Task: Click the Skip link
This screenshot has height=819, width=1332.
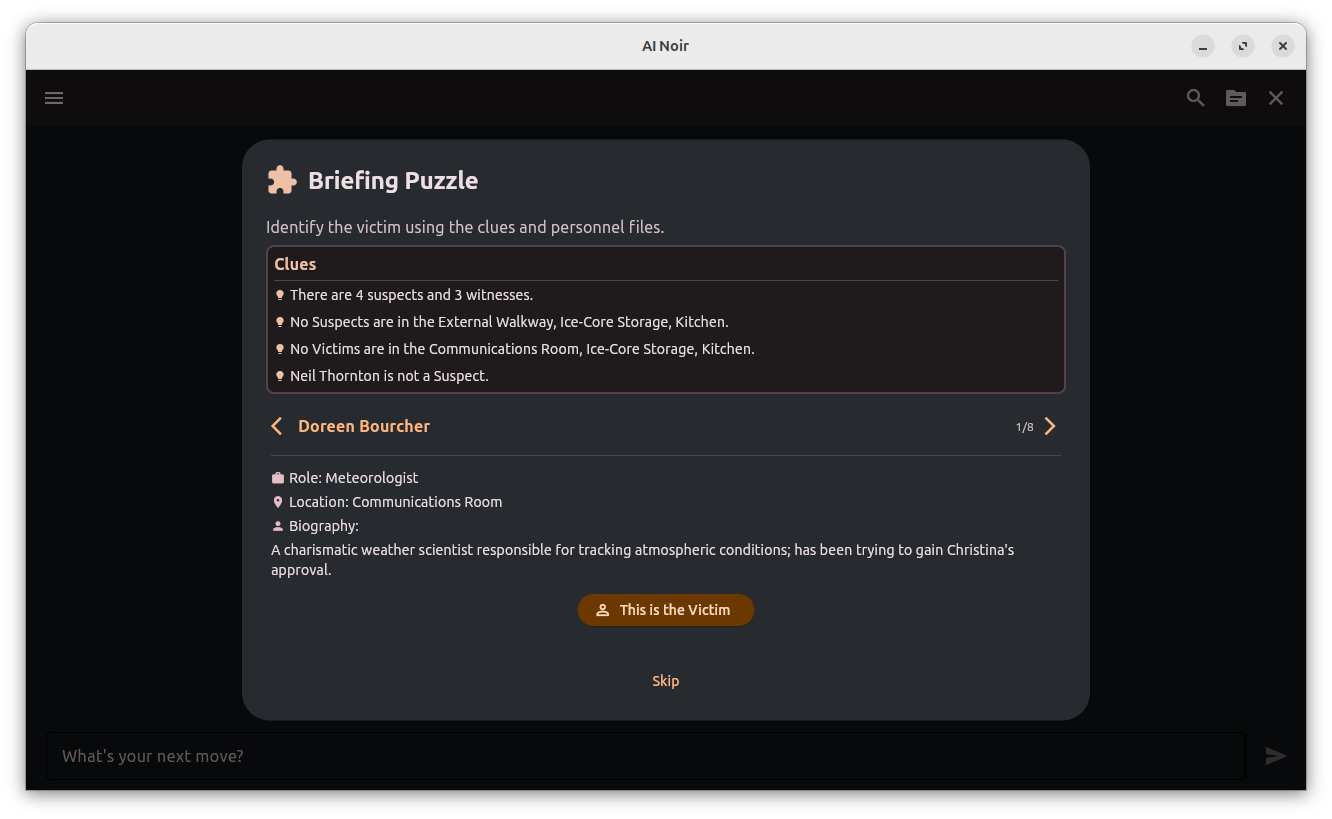Action: pos(665,680)
